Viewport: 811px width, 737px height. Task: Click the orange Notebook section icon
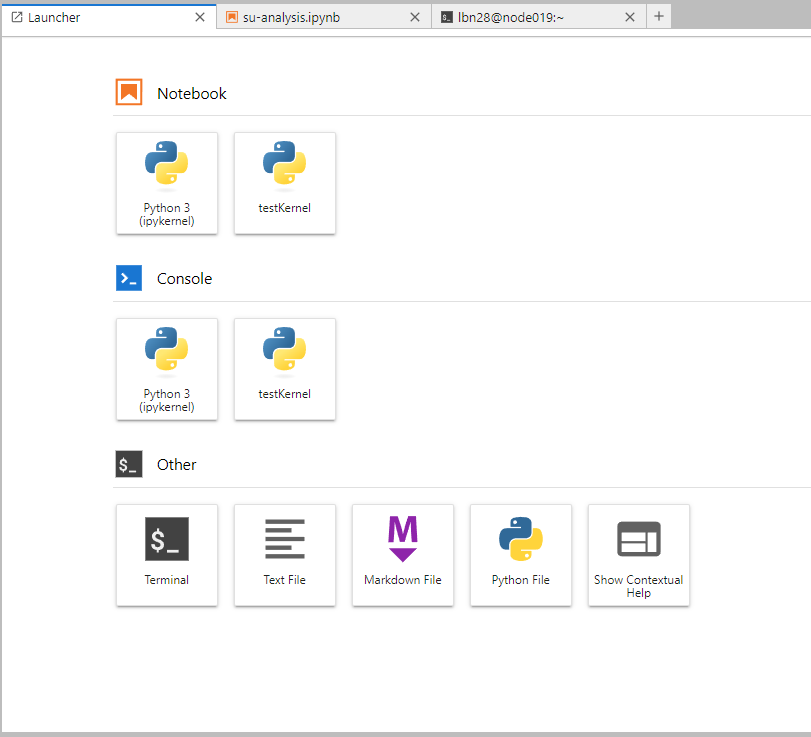(x=129, y=92)
